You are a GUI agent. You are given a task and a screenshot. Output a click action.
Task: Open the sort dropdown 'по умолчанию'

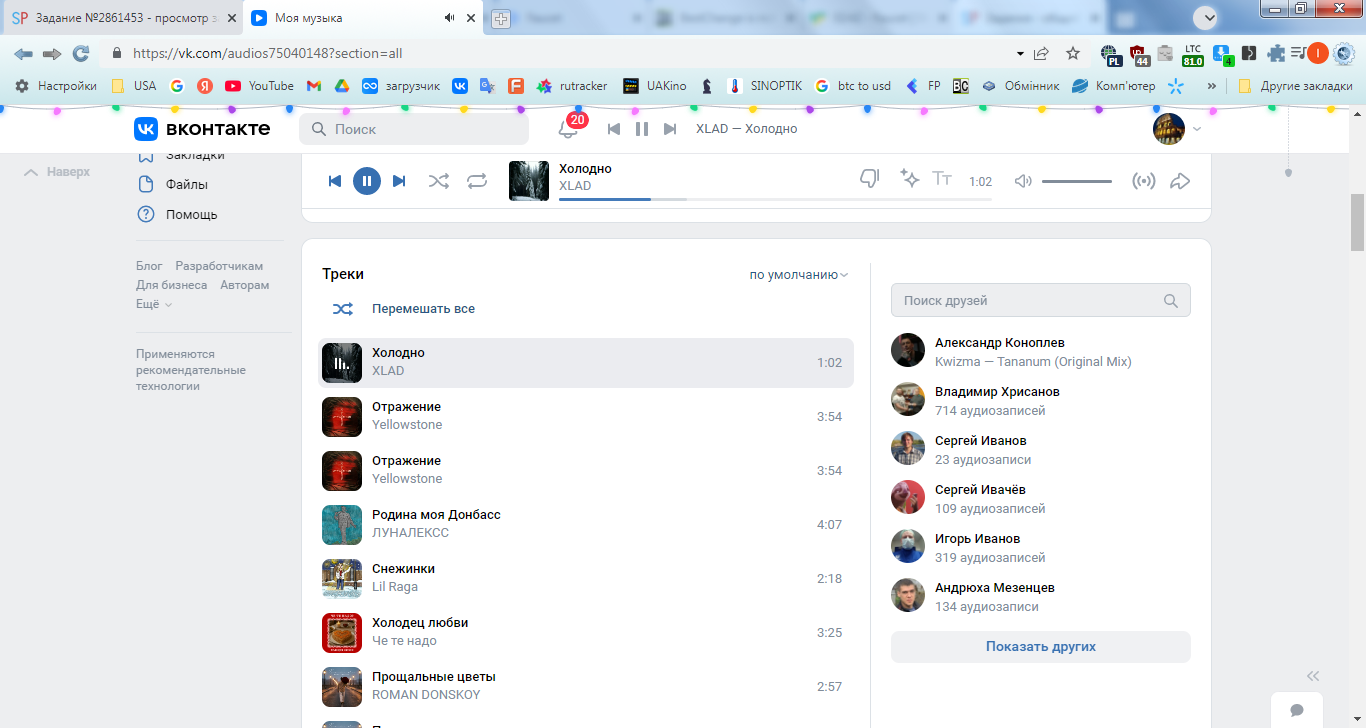click(799, 275)
